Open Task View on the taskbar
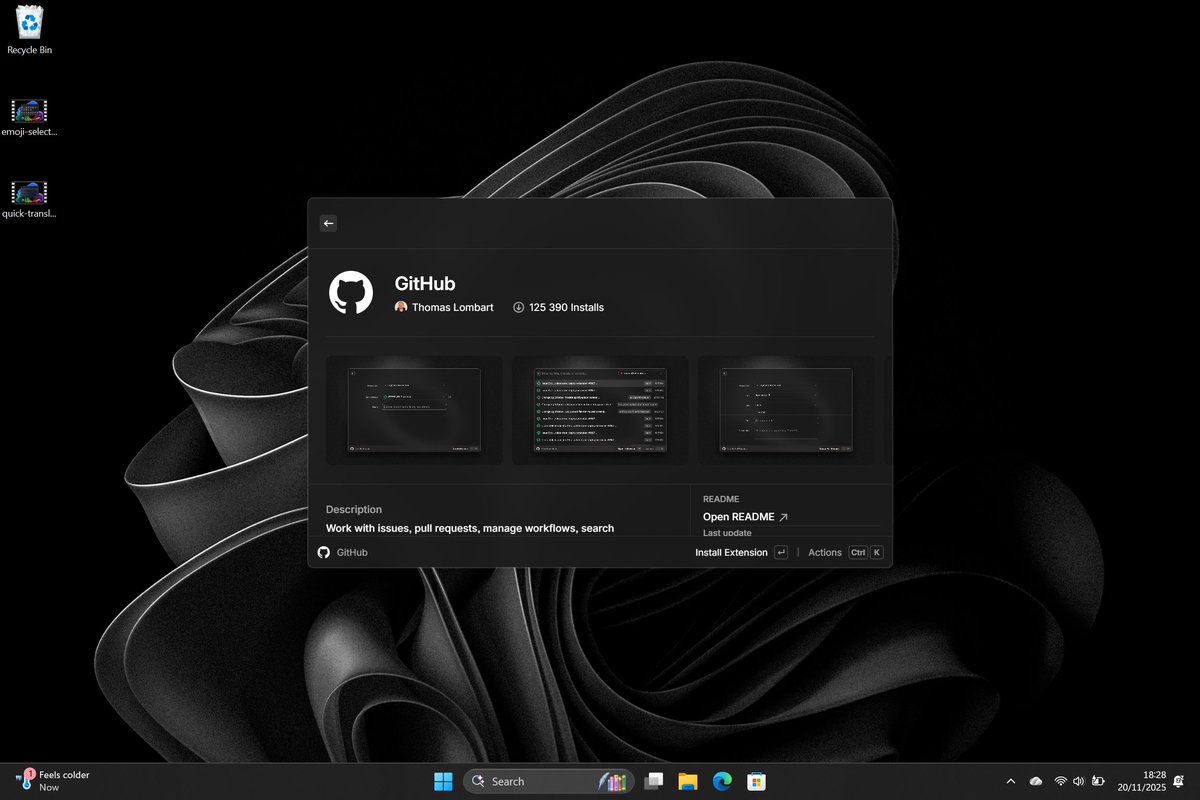 click(653, 781)
